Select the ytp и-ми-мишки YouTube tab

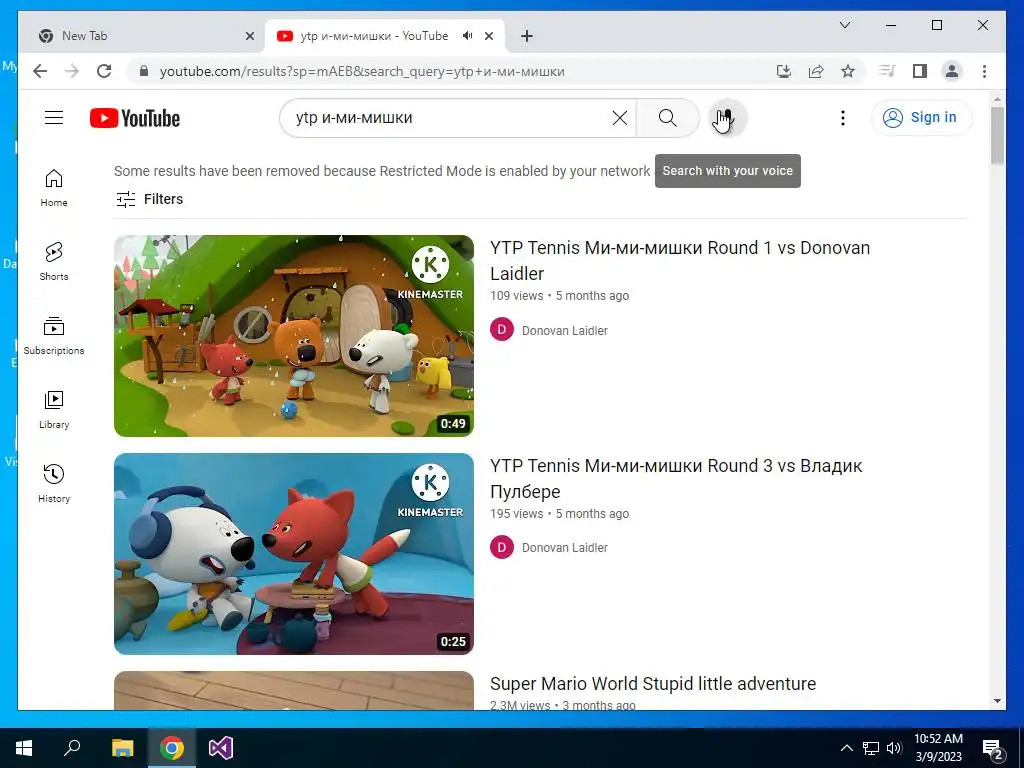click(x=385, y=36)
